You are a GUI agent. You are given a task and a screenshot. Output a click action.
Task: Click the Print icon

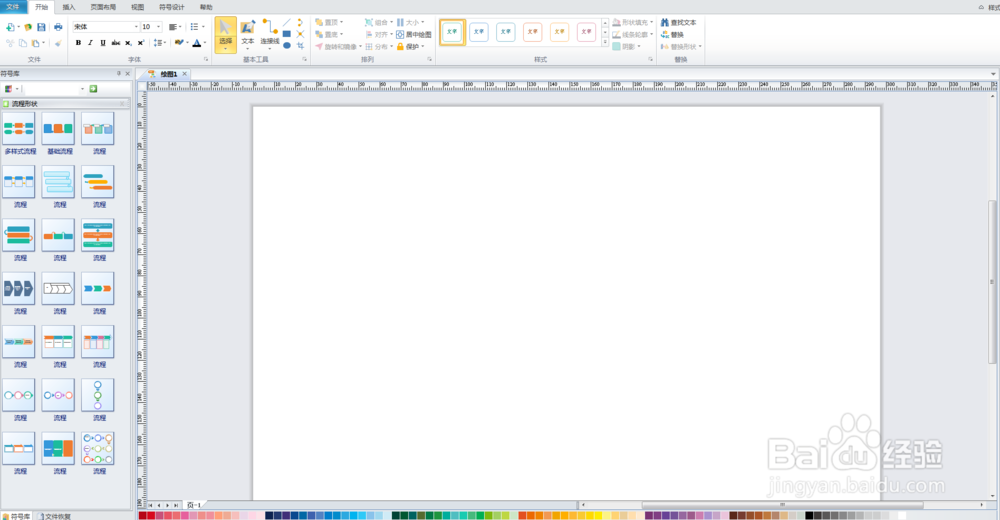[x=58, y=27]
